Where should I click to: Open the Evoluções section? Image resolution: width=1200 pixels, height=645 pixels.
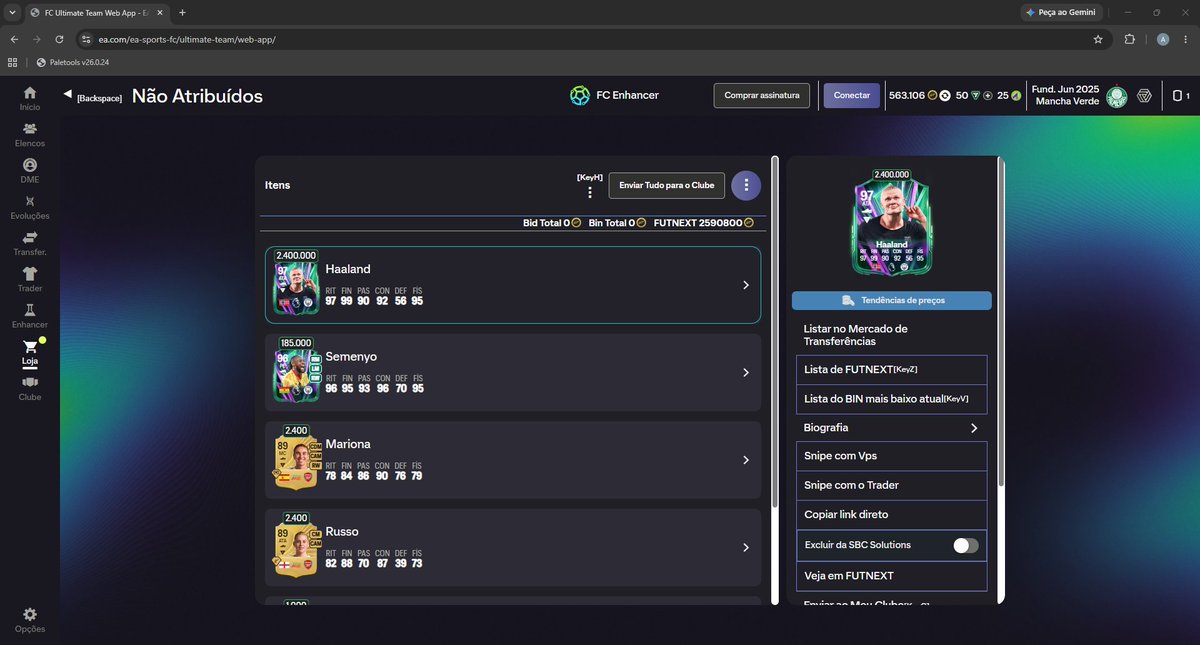pyautogui.click(x=30, y=208)
